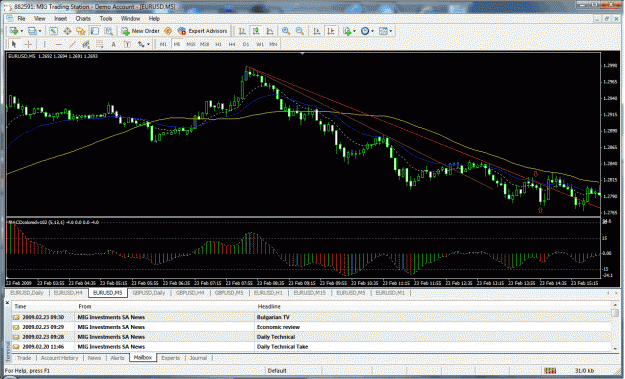Image resolution: width=625 pixels, height=379 pixels.
Task: Switch chart to line chart mode
Action: (x=270, y=31)
